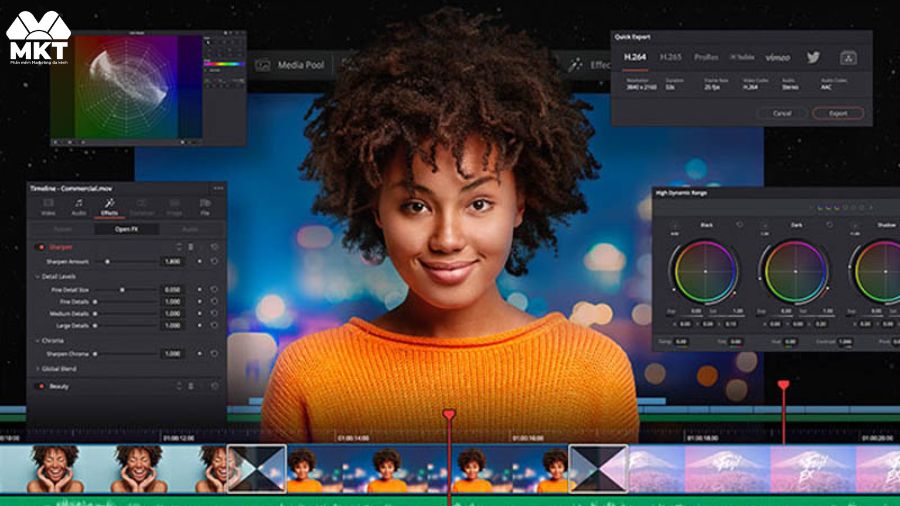Viewport: 900px width, 506px height.
Task: Open the Effects tab in inspector
Action: tap(109, 207)
